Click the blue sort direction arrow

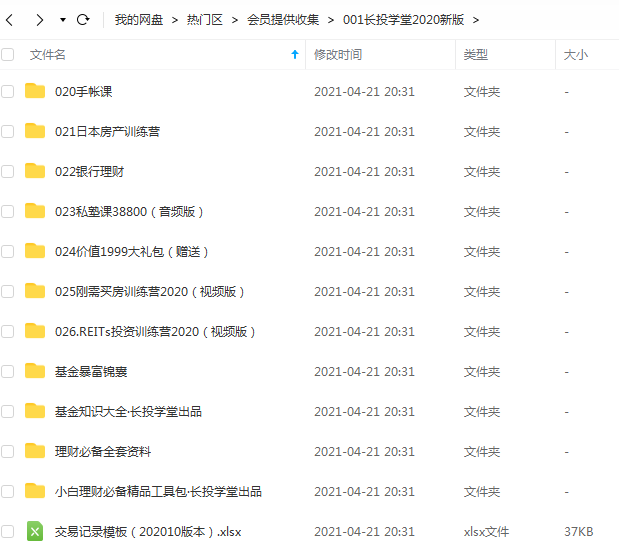point(295,54)
